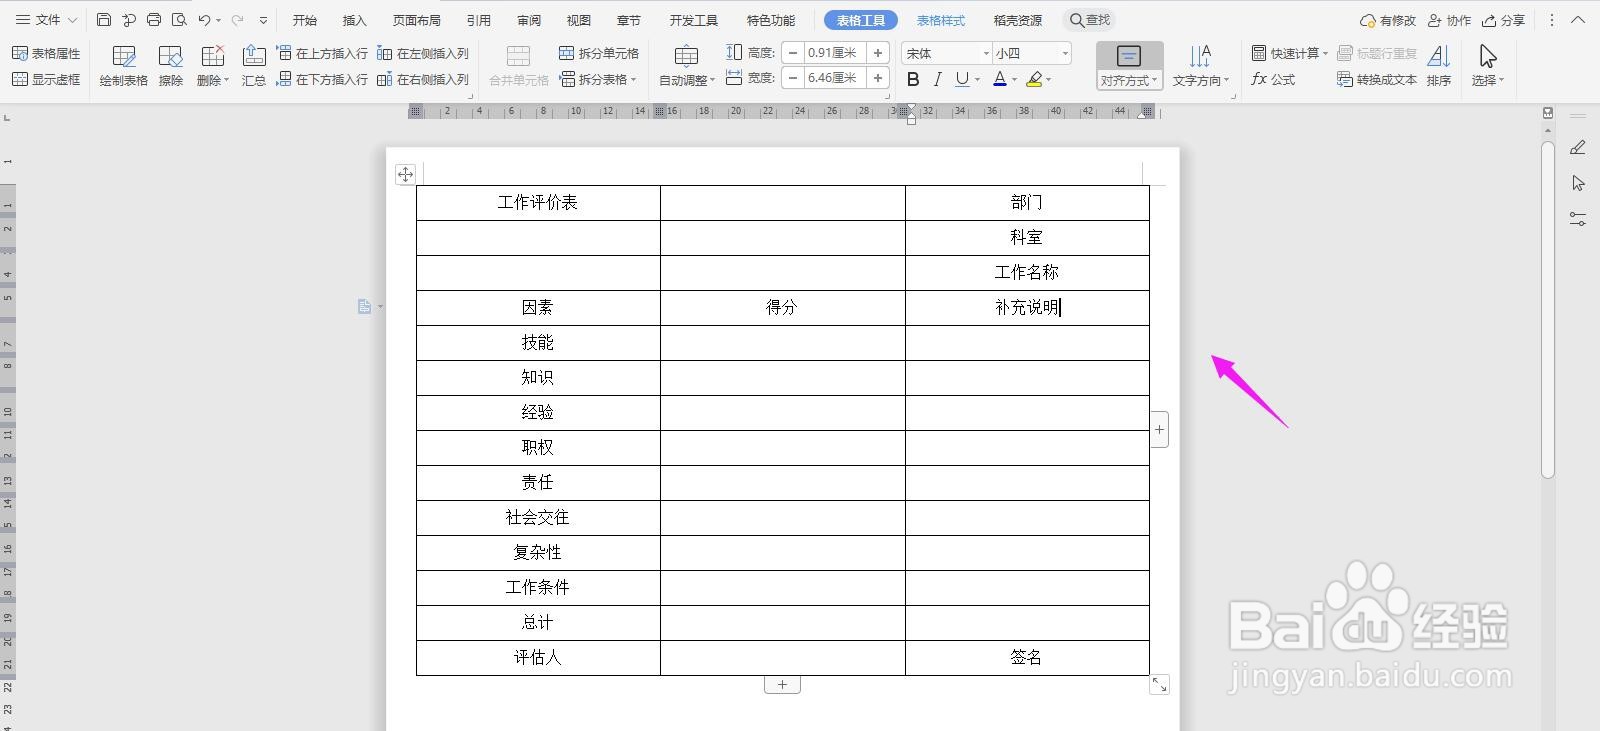Switch to the References (引用) tab
Viewport: 1600px width, 731px height.
coord(479,20)
